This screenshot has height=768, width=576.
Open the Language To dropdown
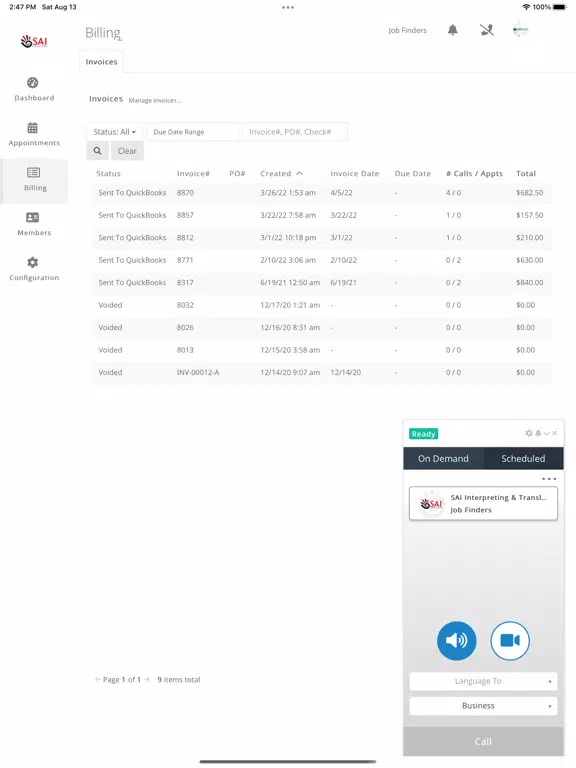pyautogui.click(x=483, y=681)
